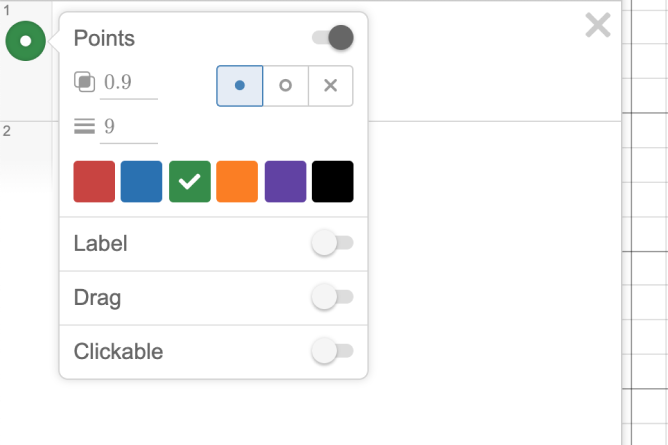668x445 pixels.
Task: Select the filled dot point style
Action: pyautogui.click(x=240, y=86)
